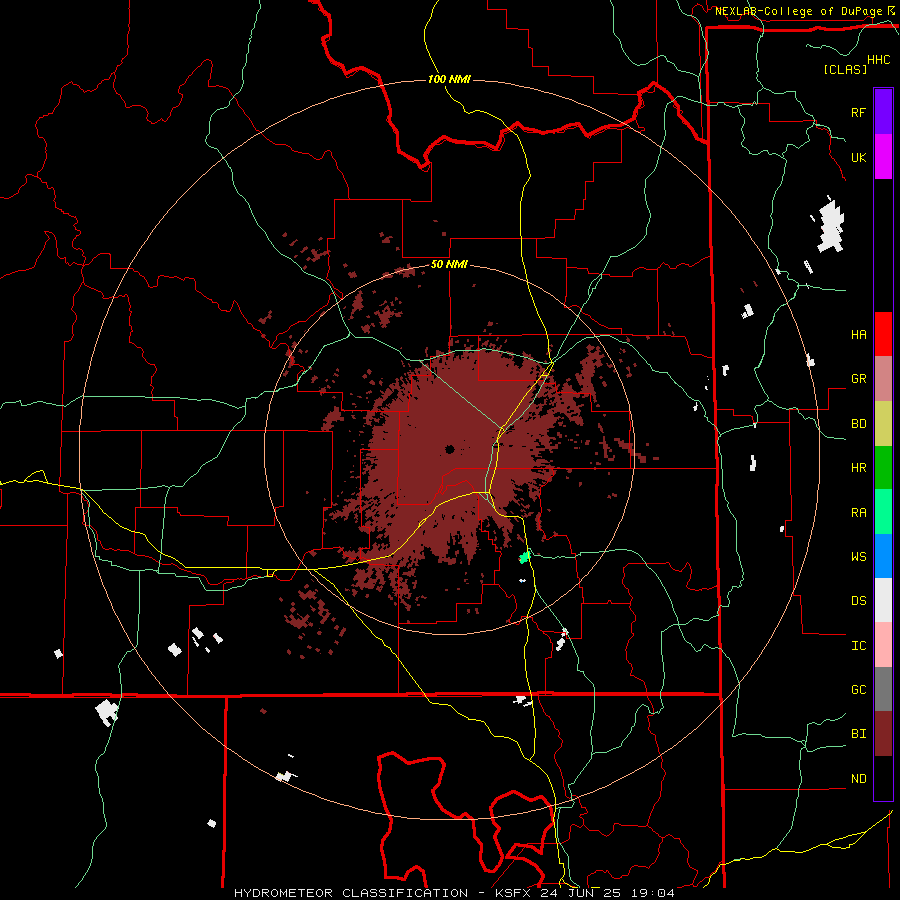
Task: Click the green HR legend color swatch
Action: click(x=883, y=467)
